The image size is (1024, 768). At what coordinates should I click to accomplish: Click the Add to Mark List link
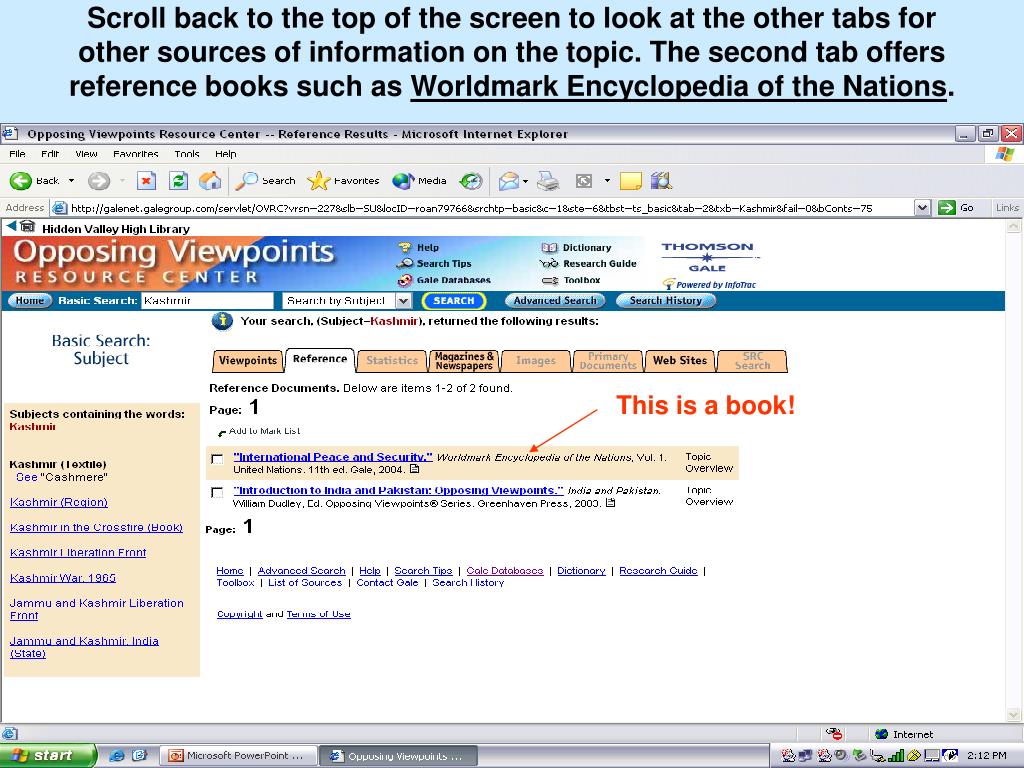[x=264, y=431]
